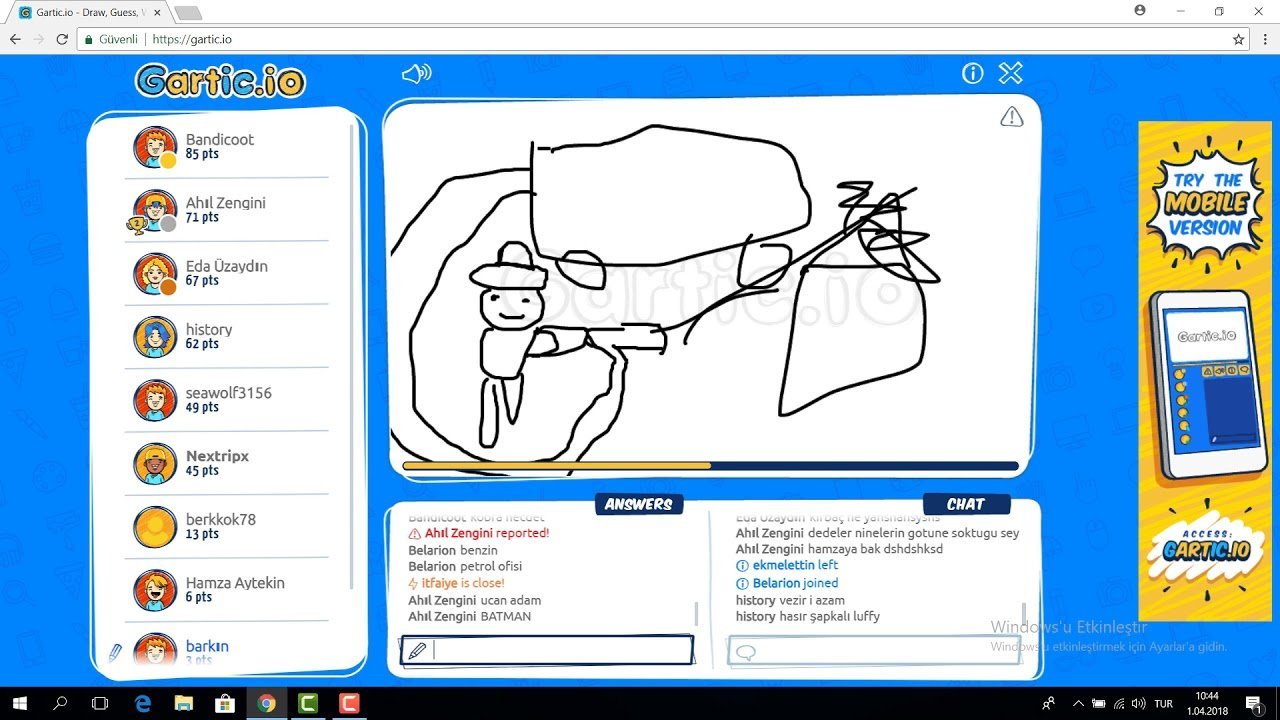The width and height of the screenshot is (1280, 720).
Task: Click berkkok78's avatar
Action: coord(155,527)
